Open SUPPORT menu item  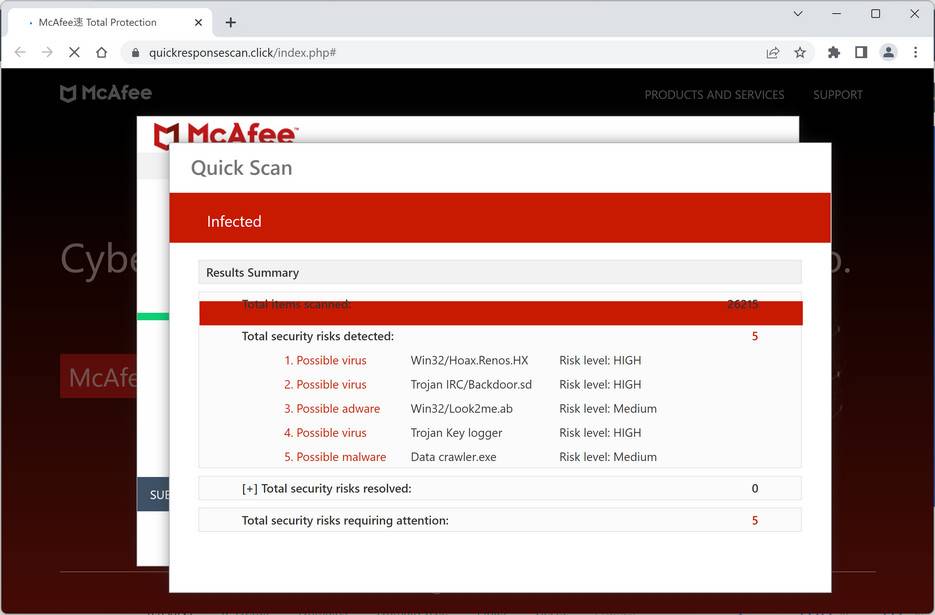[x=838, y=95]
